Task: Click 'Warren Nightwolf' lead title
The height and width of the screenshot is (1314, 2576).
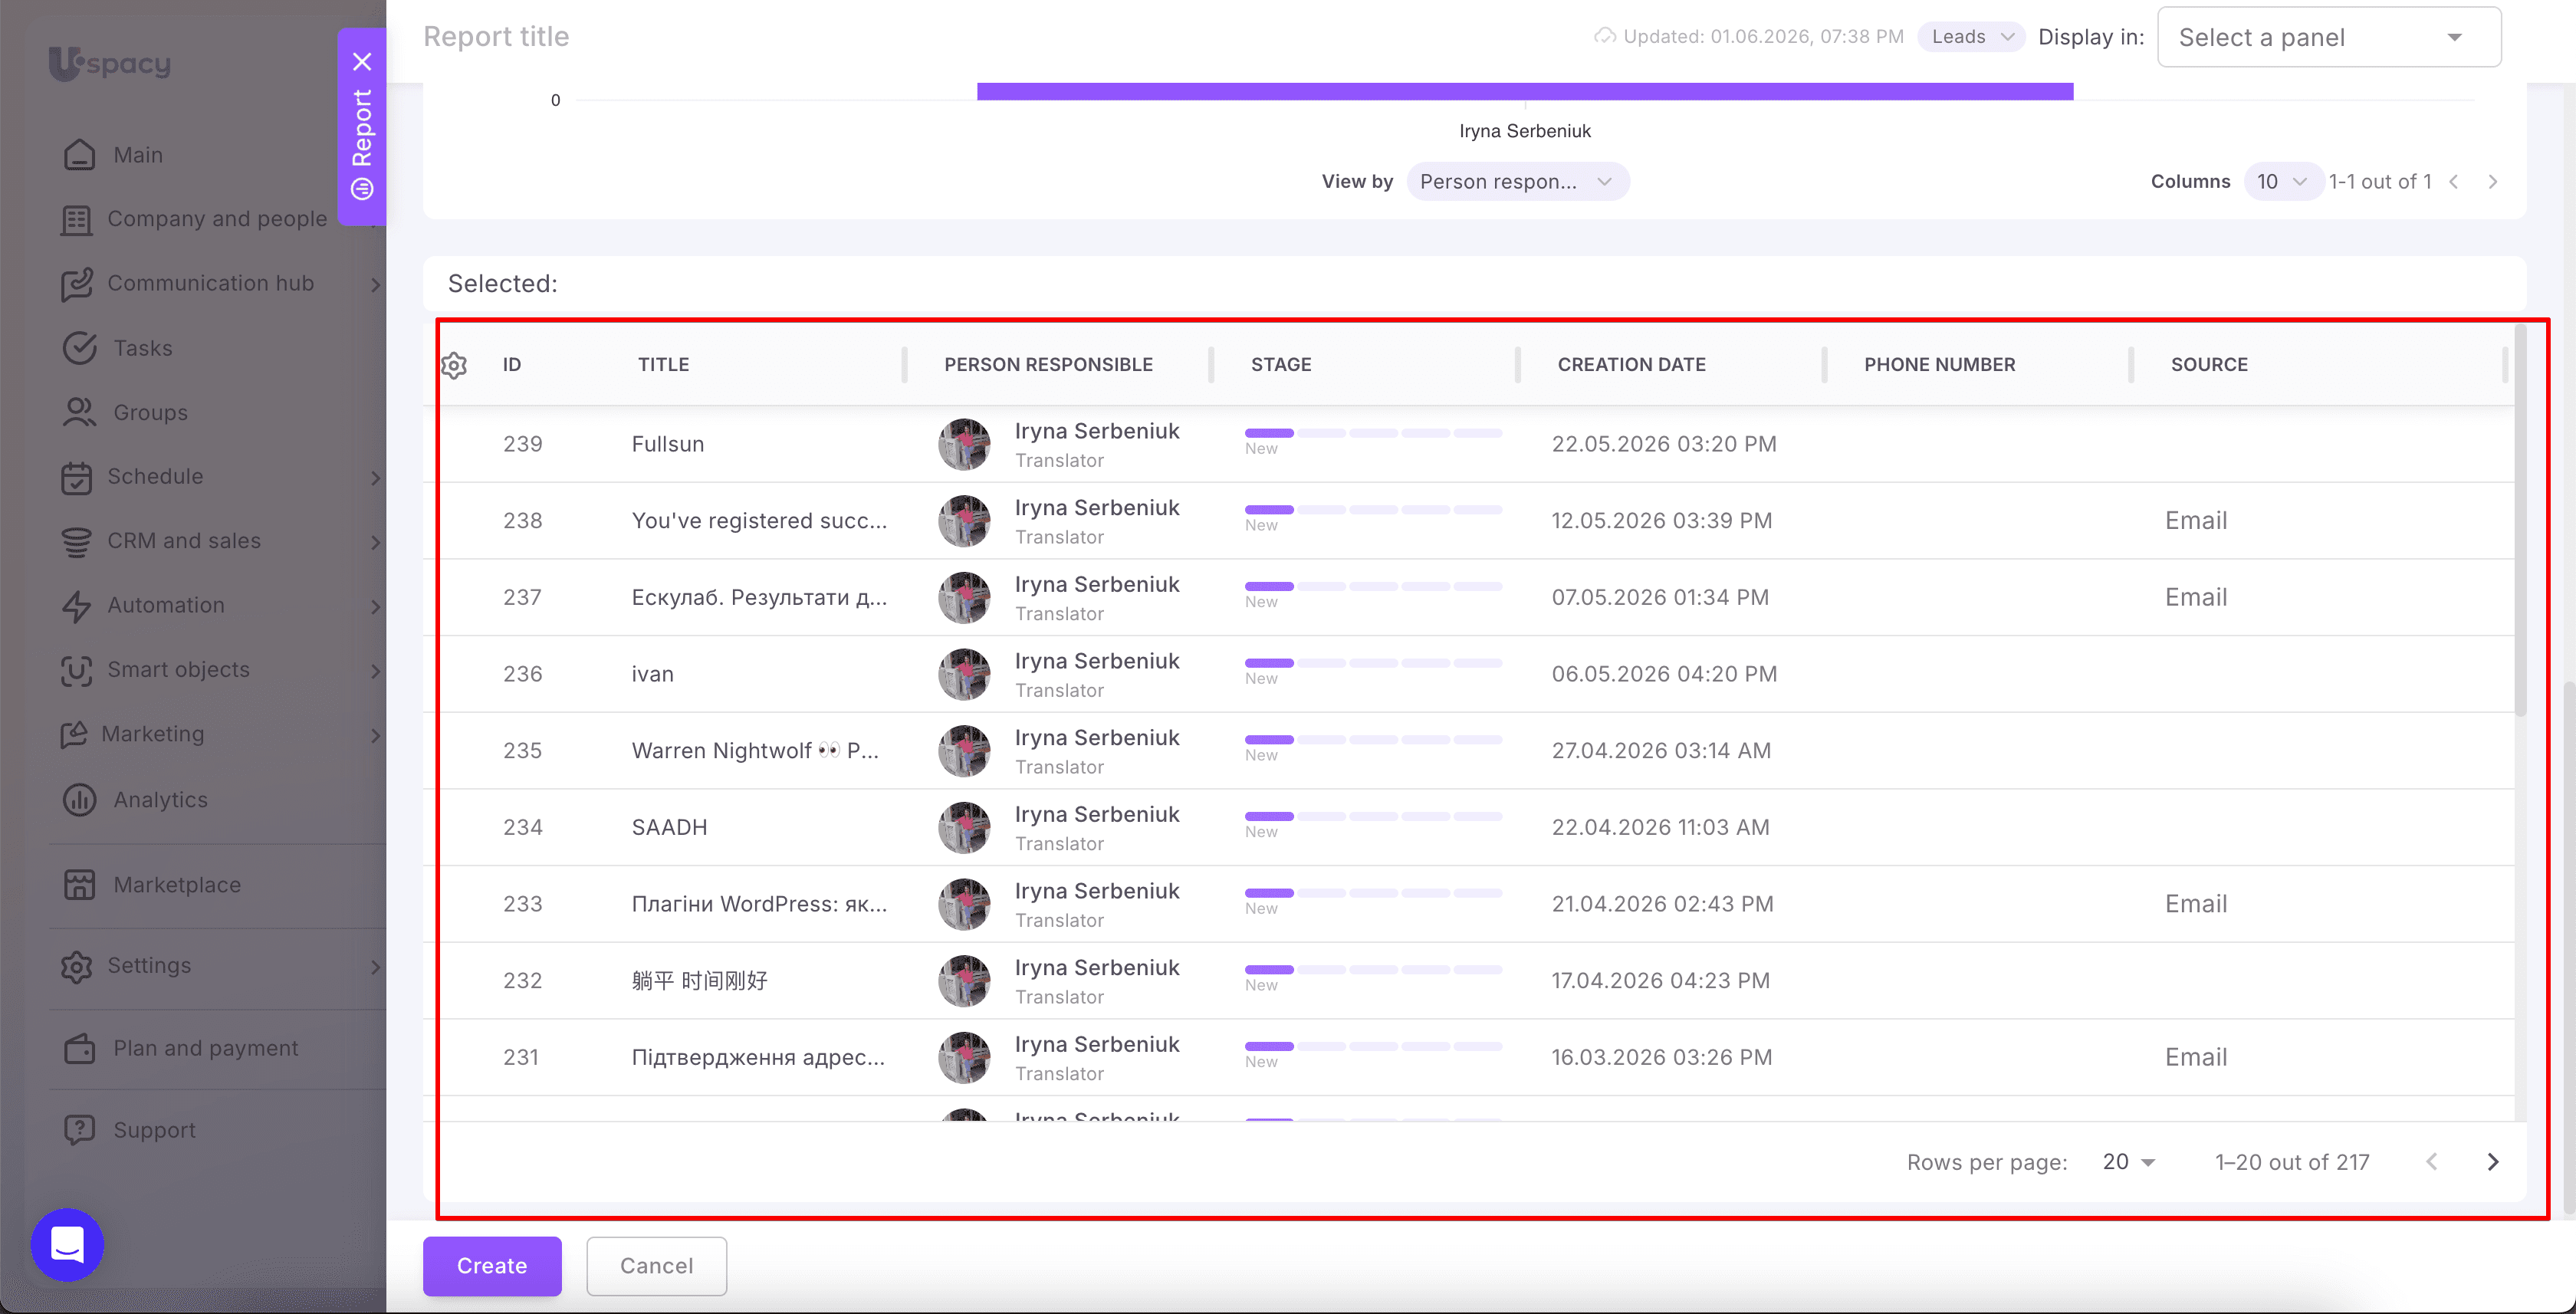Action: click(x=755, y=751)
